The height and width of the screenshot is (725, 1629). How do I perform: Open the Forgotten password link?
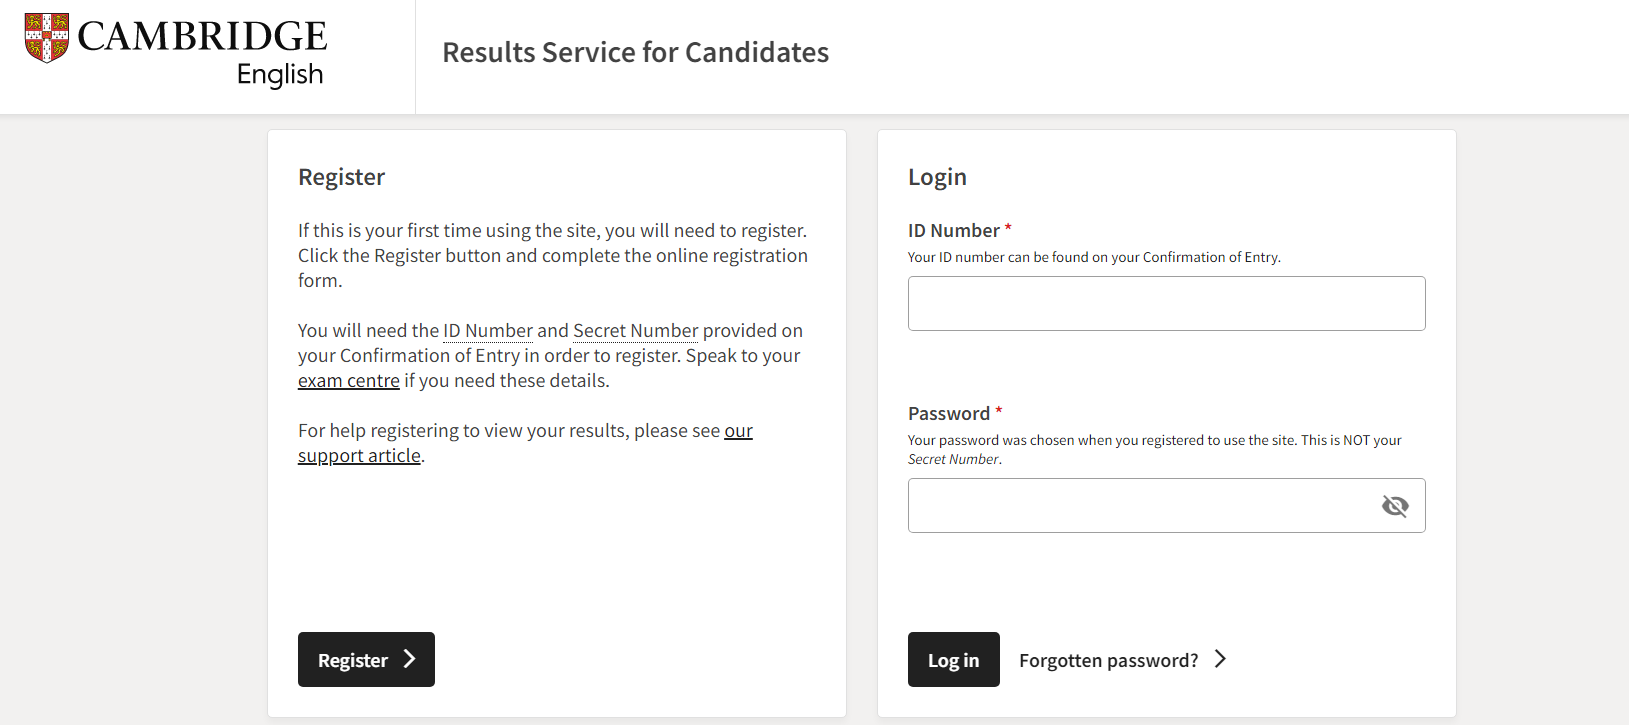click(1108, 660)
